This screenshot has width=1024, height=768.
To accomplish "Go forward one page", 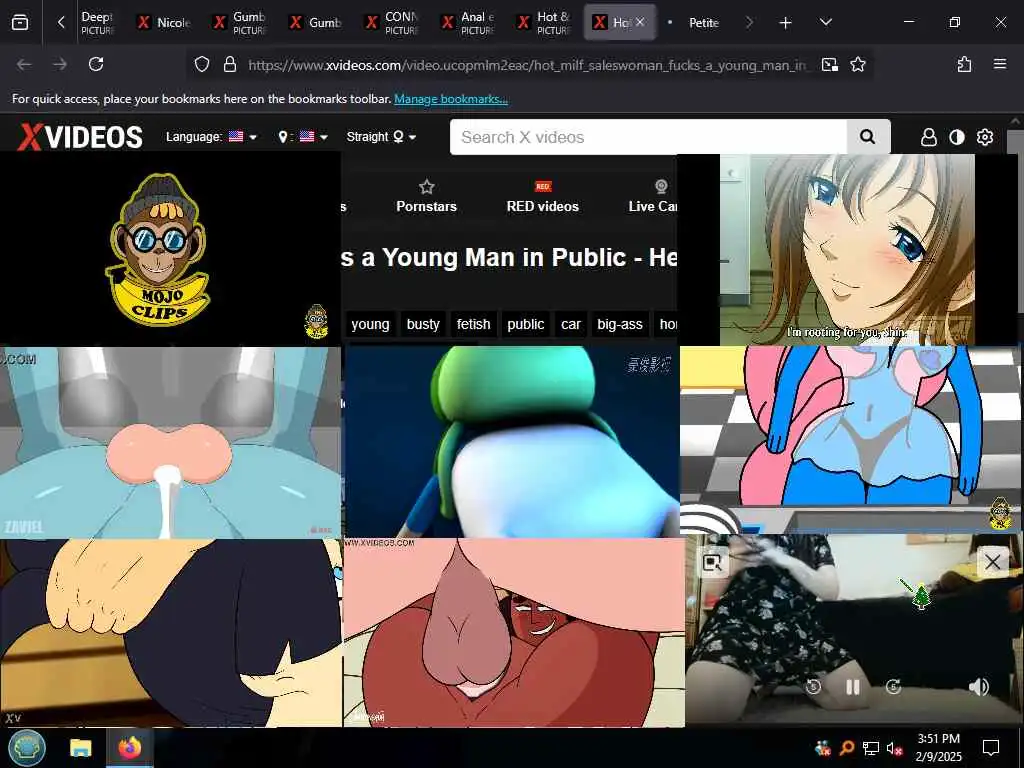I will [x=59, y=64].
